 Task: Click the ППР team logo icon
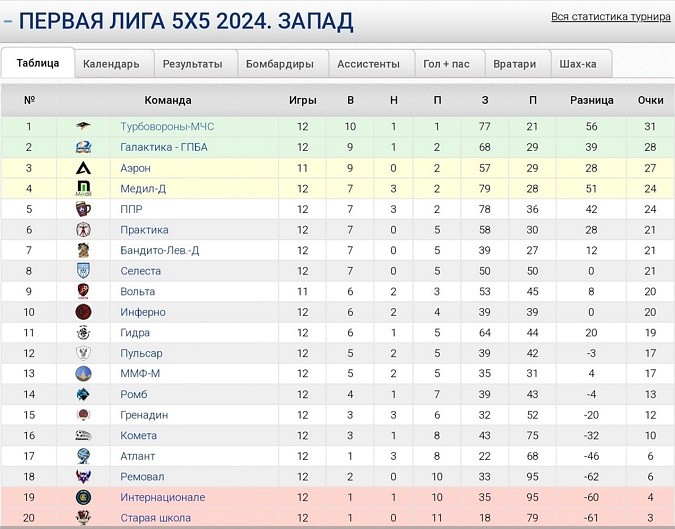84,209
